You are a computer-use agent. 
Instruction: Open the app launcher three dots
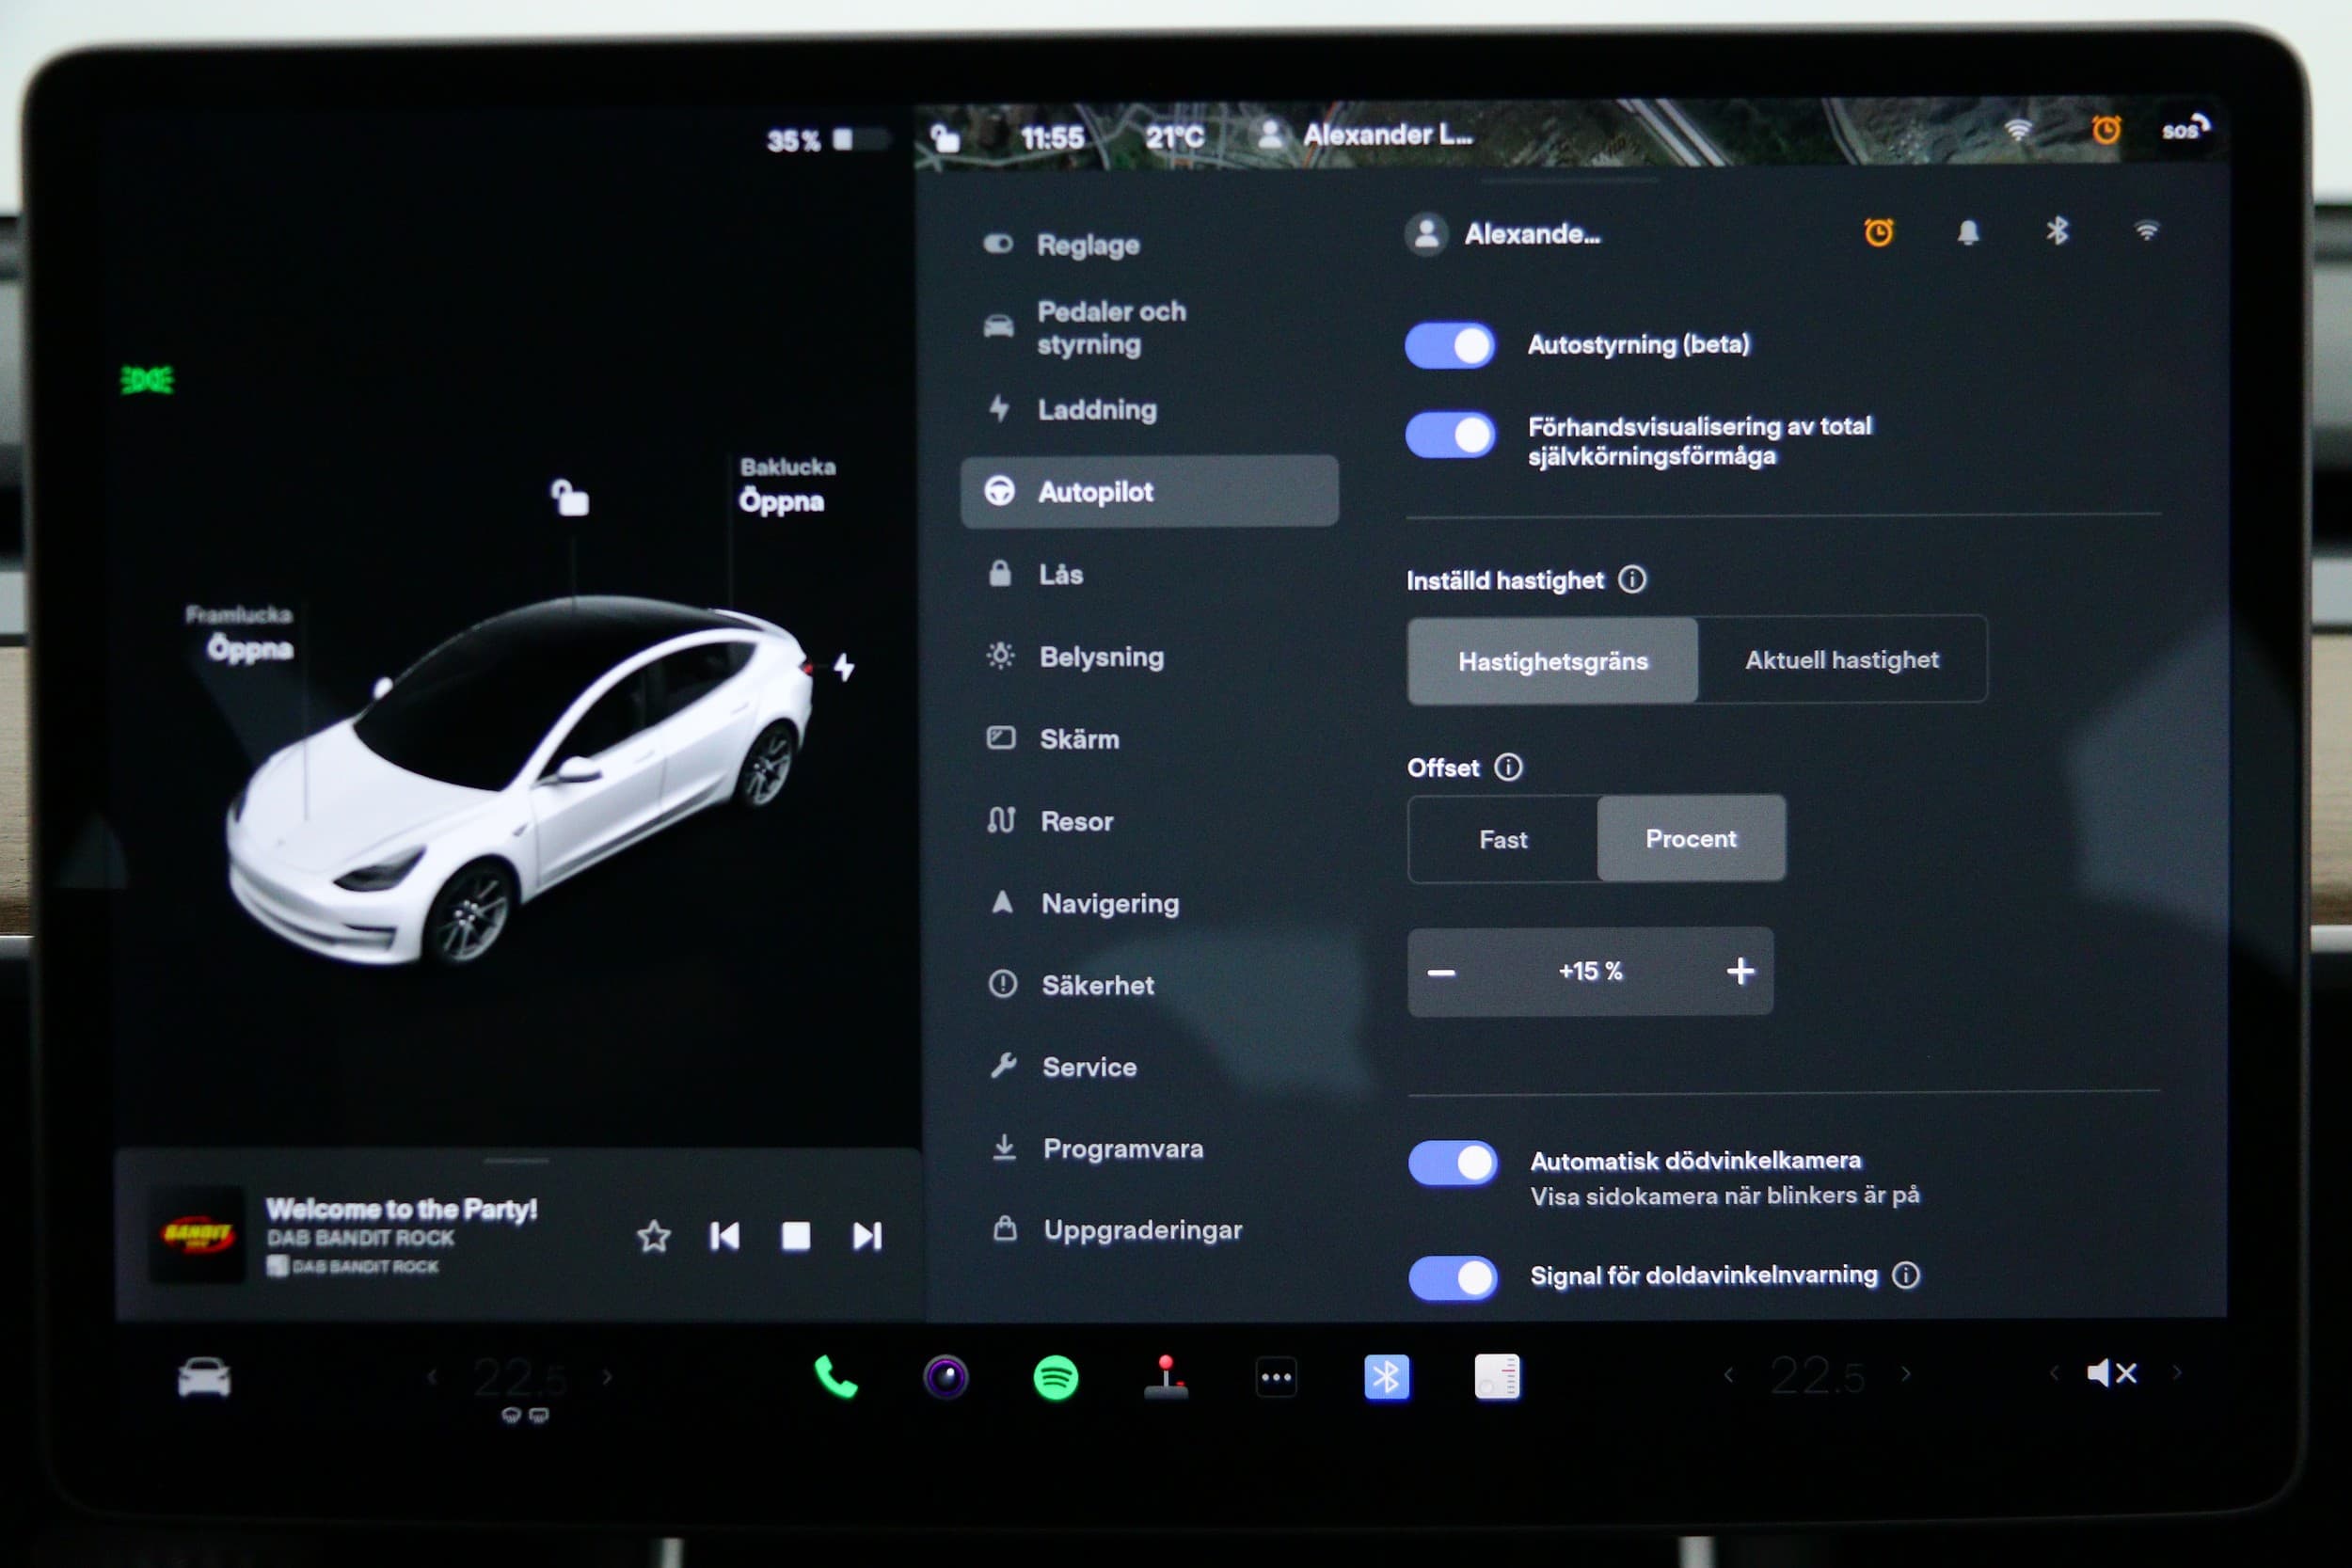[x=1276, y=1377]
